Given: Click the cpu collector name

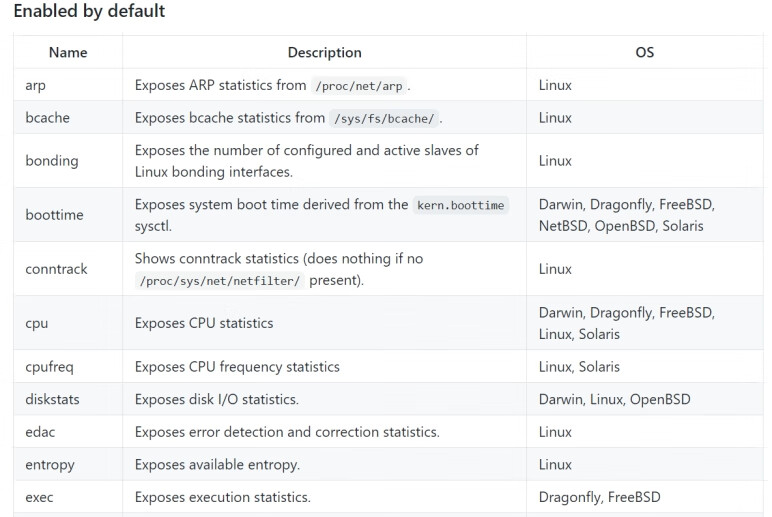Looking at the screenshot, I should [36, 323].
